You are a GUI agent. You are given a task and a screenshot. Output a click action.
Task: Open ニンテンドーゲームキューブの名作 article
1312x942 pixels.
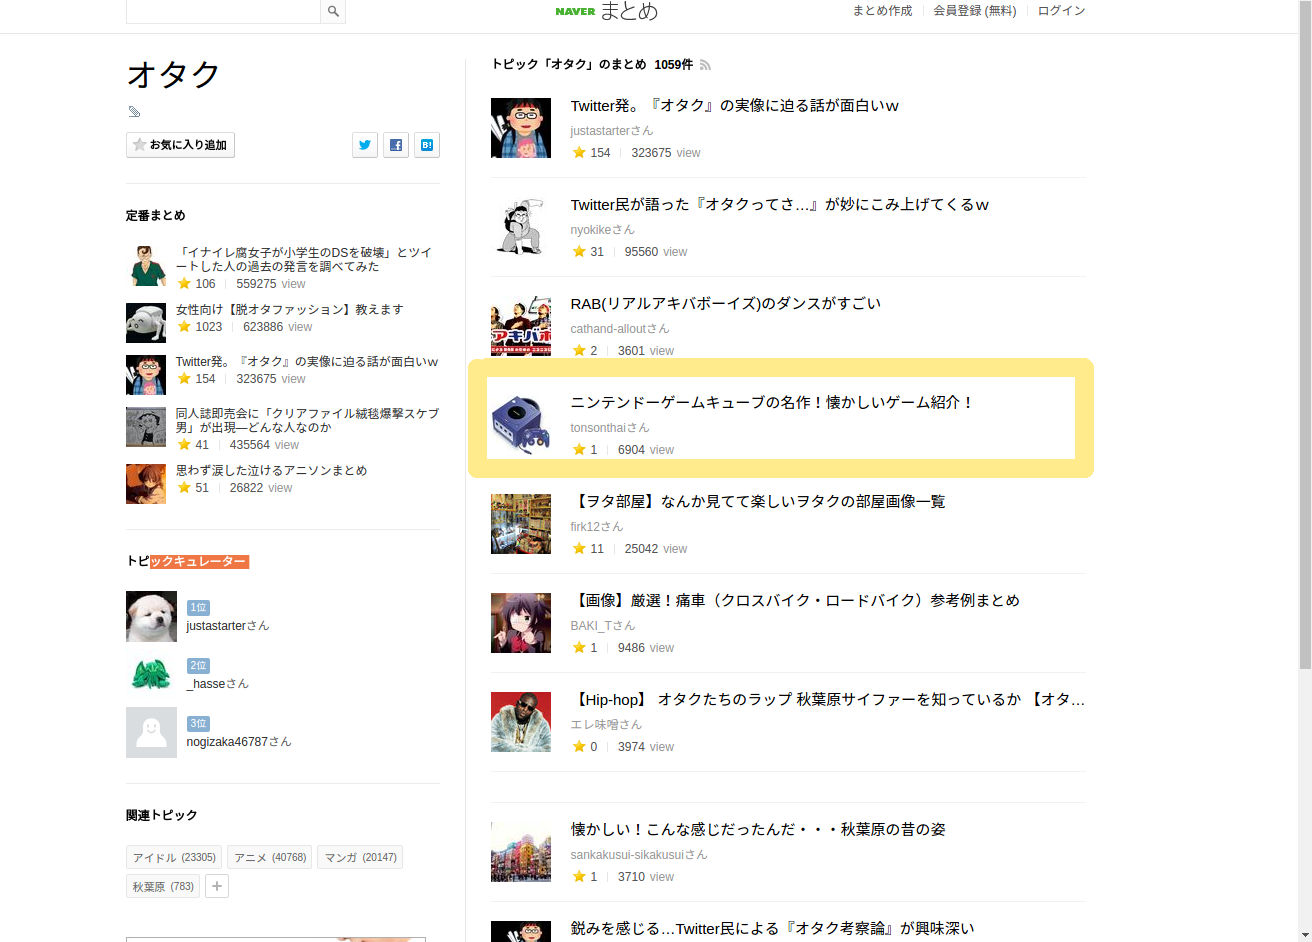pos(771,403)
